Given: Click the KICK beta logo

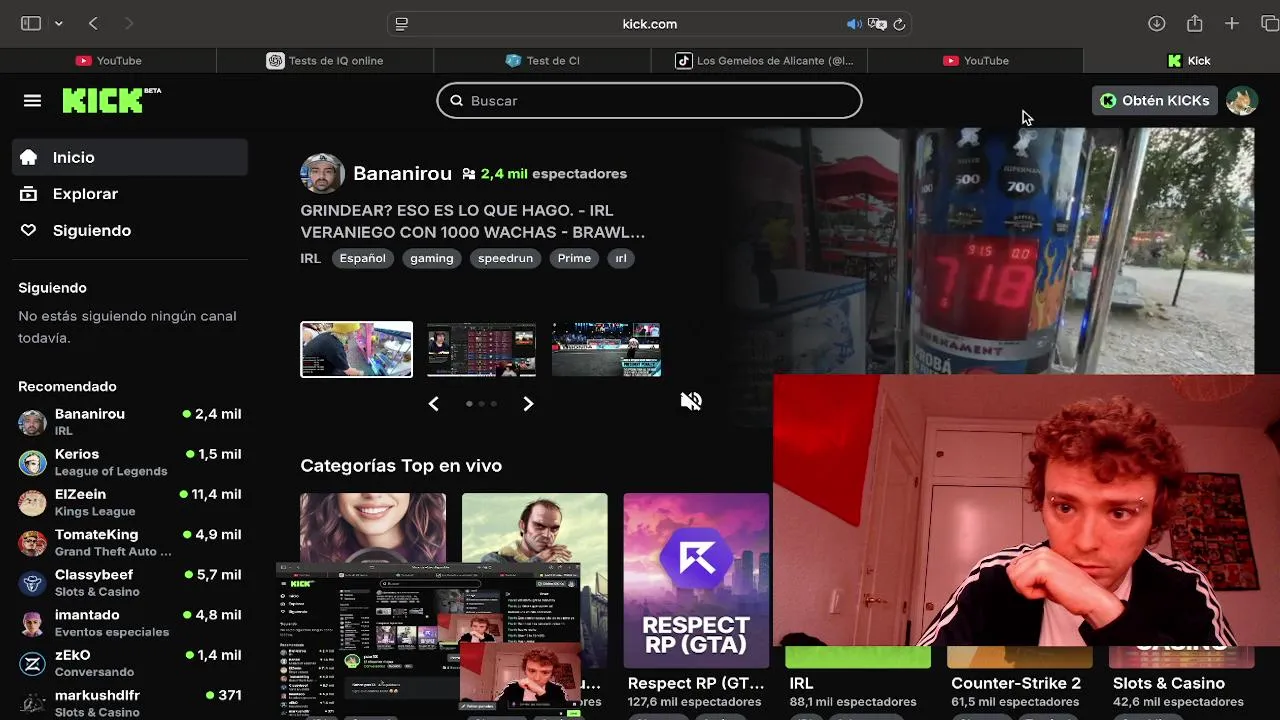Looking at the screenshot, I should point(111,100).
